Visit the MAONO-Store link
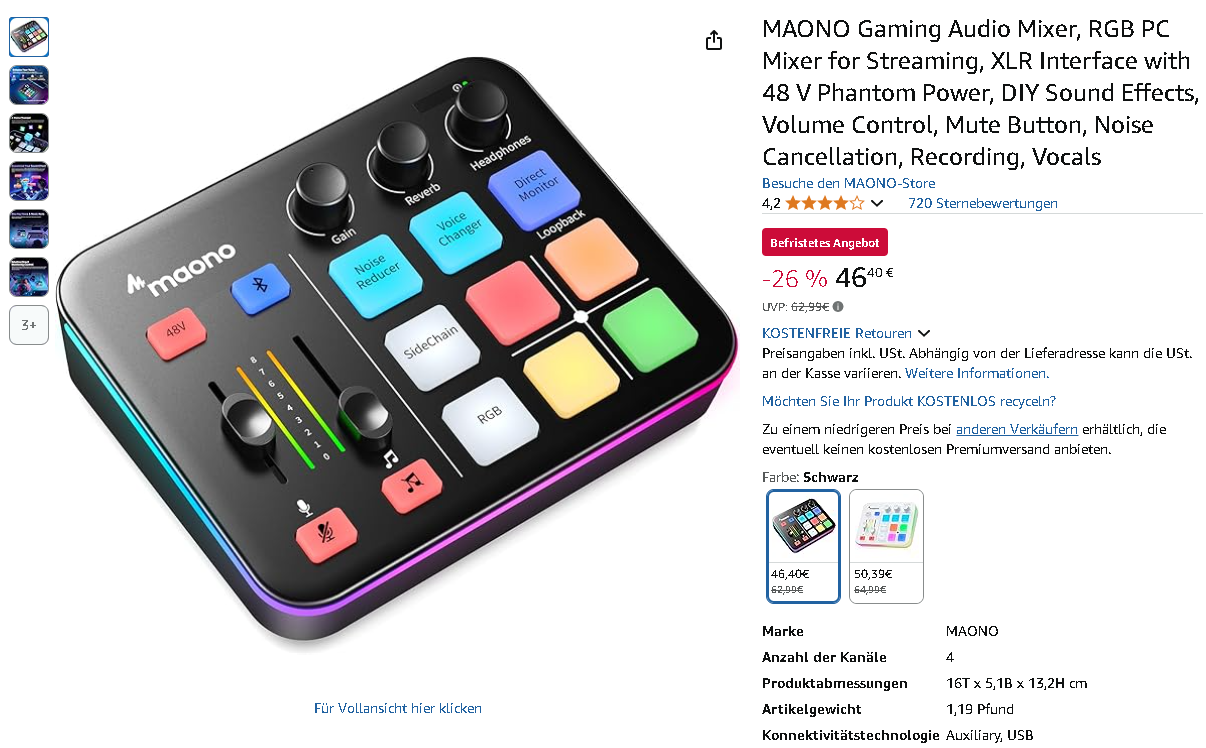This screenshot has width=1206, height=748. click(849, 183)
